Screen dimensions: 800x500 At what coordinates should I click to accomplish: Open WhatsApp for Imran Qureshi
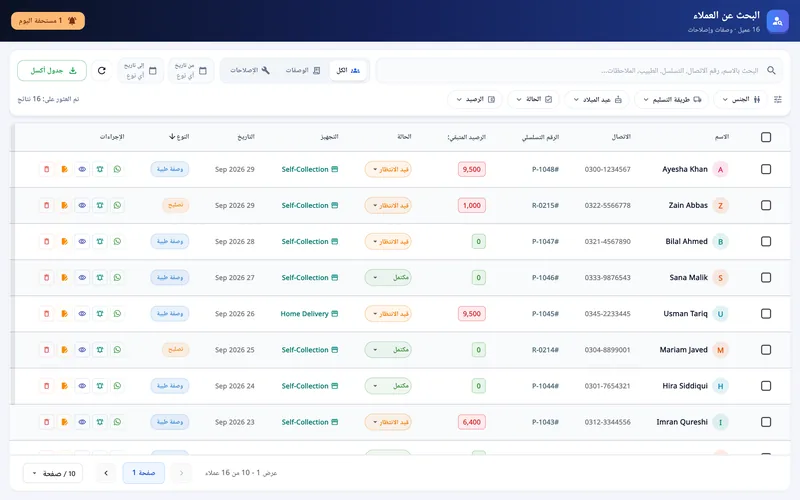(x=117, y=422)
